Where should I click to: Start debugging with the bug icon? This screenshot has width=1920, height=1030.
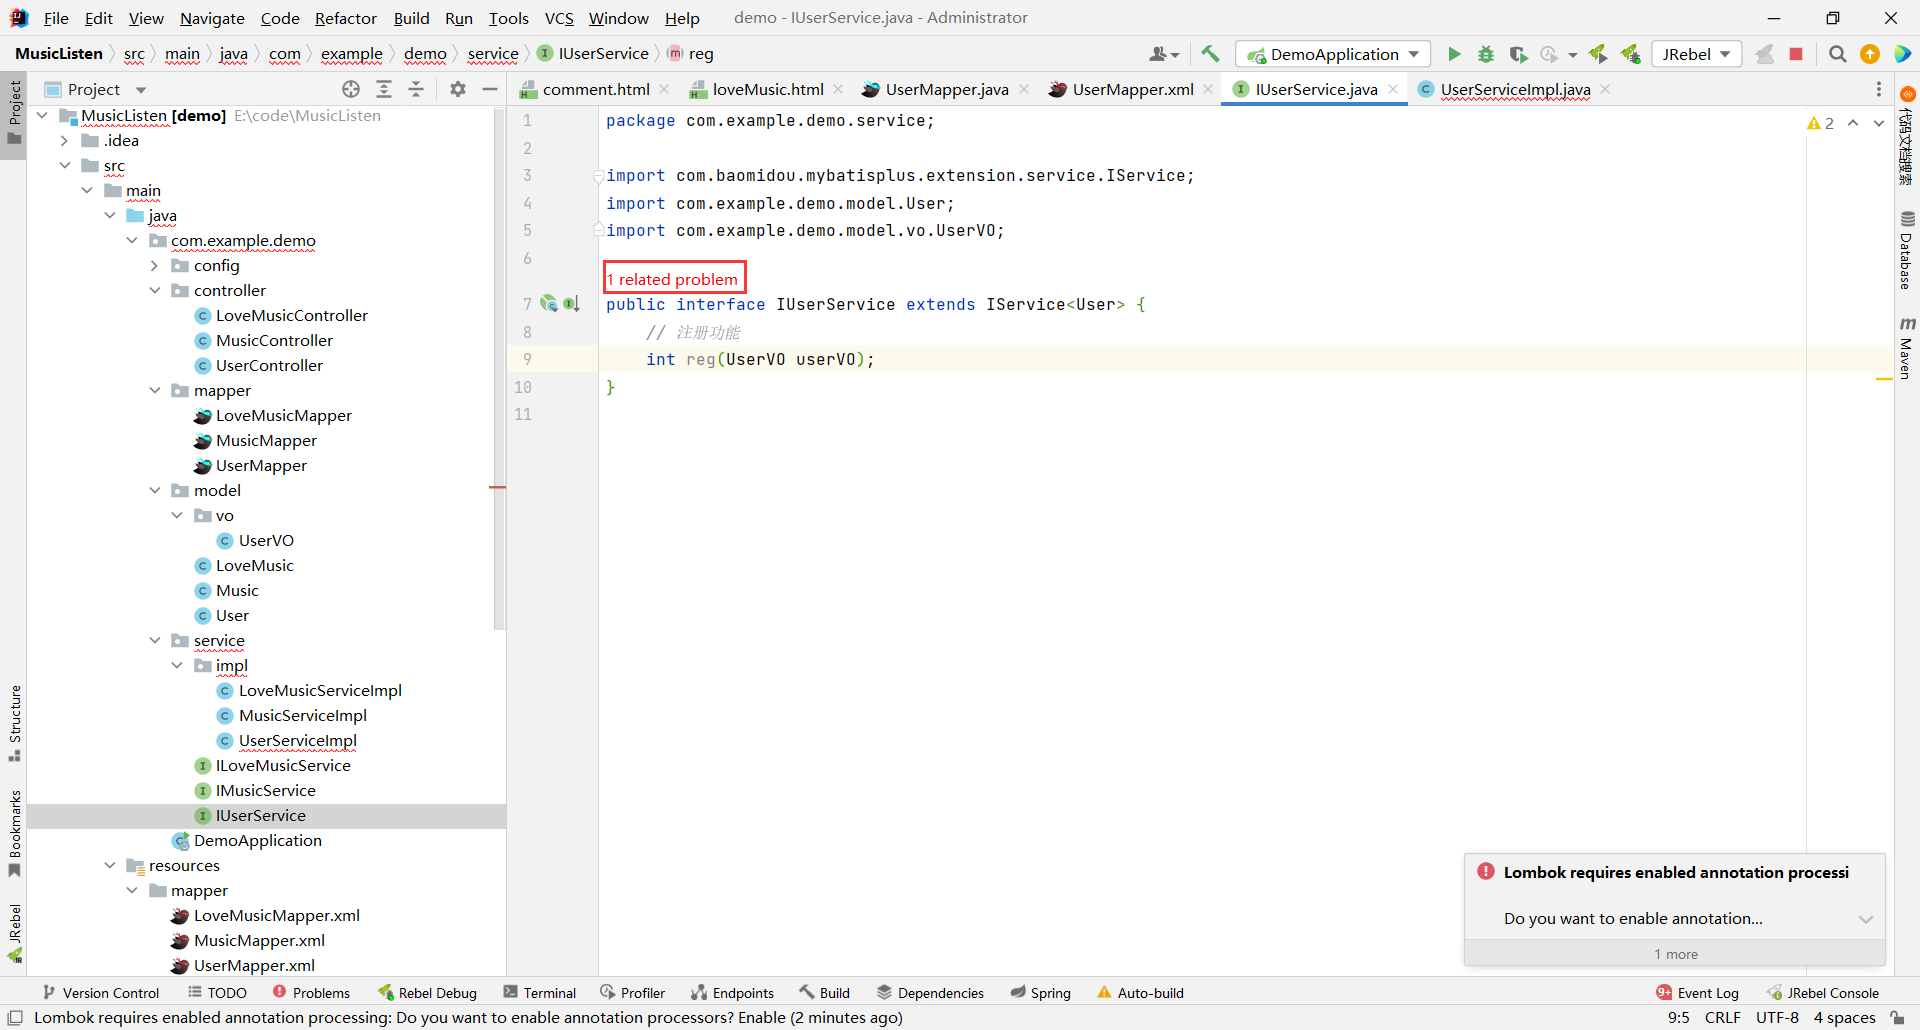click(1486, 54)
